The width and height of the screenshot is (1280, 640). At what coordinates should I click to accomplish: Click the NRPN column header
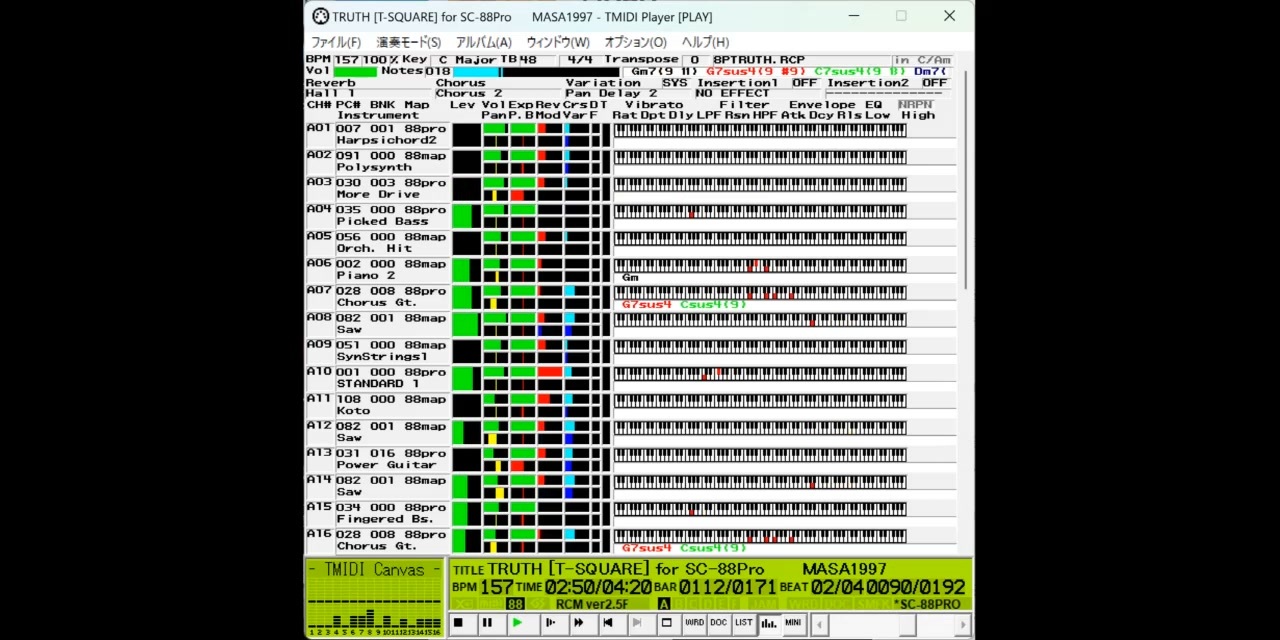click(x=915, y=104)
